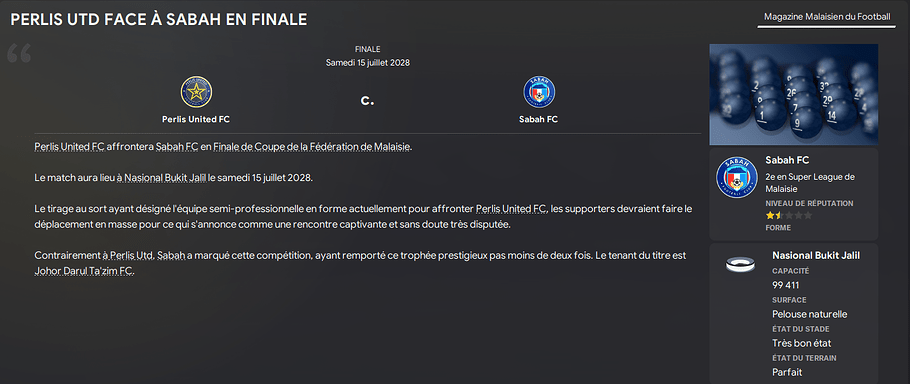Image resolution: width=910 pixels, height=384 pixels.
Task: Select the Magazine Malaisien du Football tab
Action: [826, 17]
